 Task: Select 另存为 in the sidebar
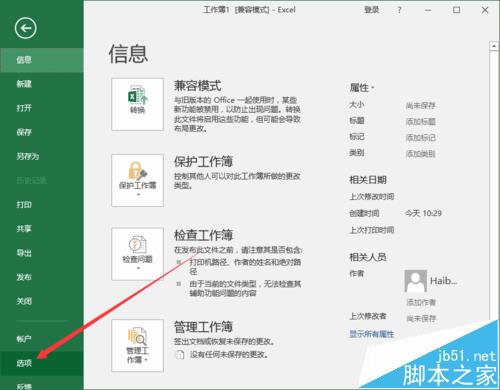click(x=42, y=156)
